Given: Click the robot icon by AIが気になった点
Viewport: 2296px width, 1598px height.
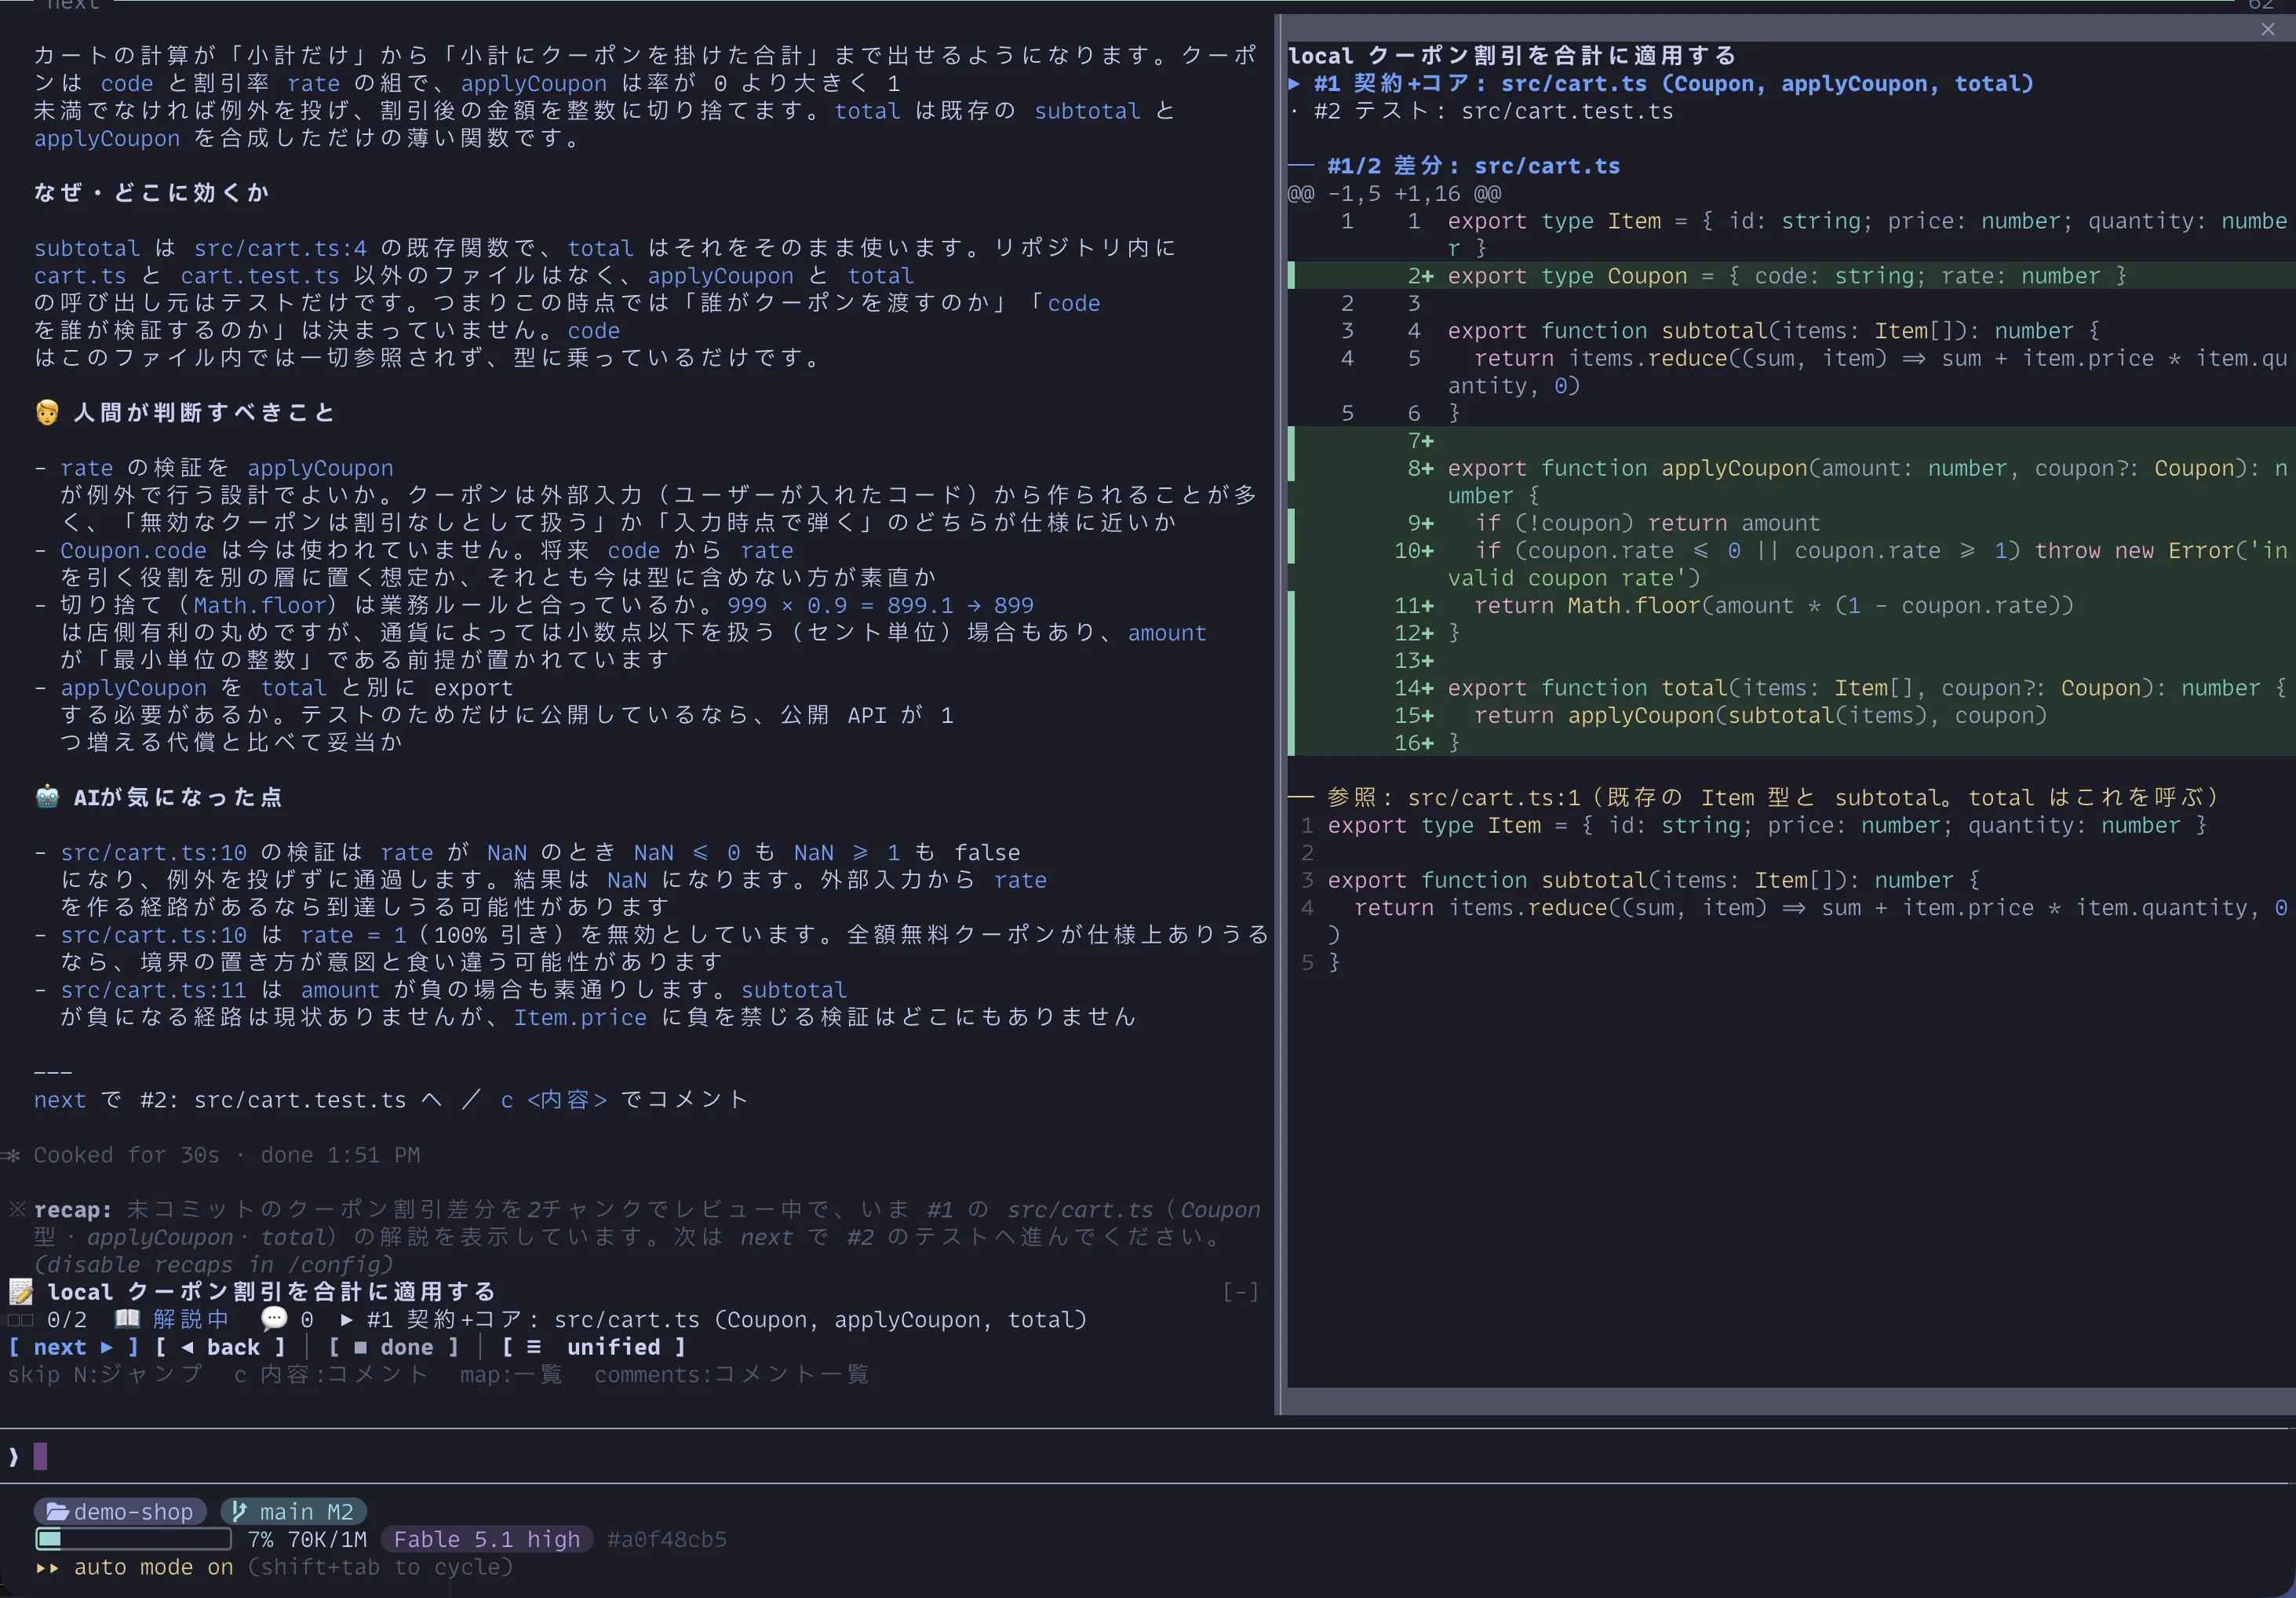Looking at the screenshot, I should click(47, 797).
